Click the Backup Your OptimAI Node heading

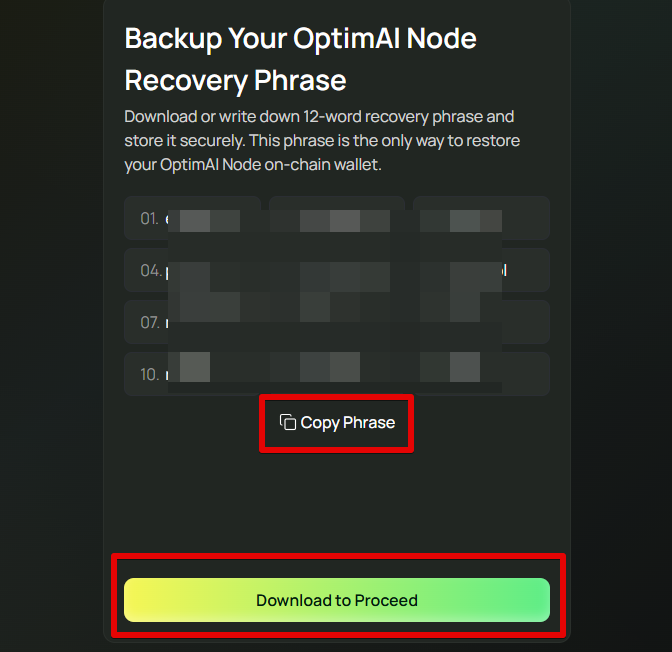pos(300,39)
